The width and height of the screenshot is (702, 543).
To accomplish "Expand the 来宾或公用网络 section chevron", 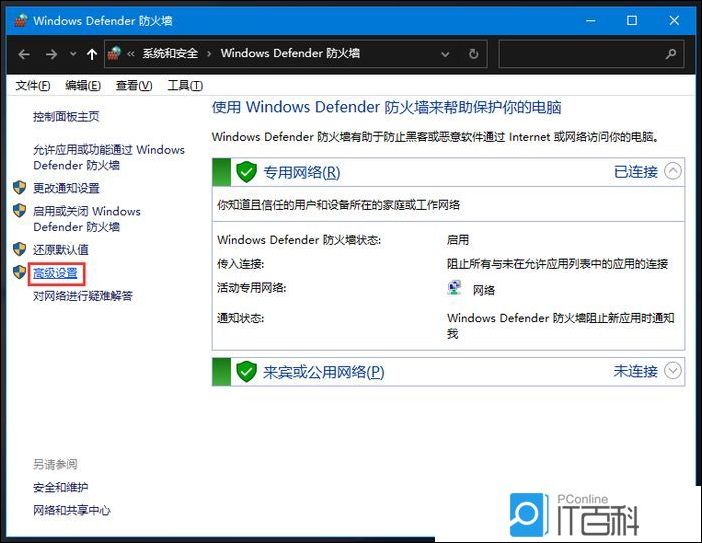I will (x=672, y=371).
